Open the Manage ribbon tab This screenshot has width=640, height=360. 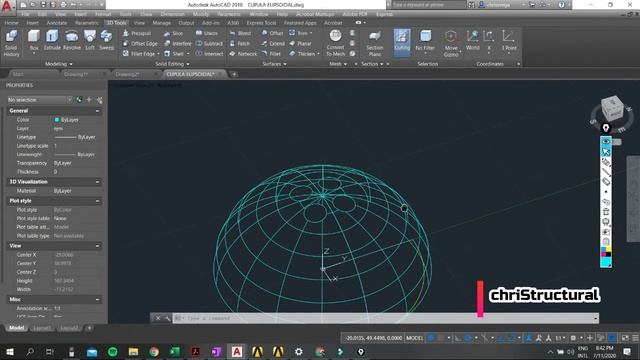pyautogui.click(x=162, y=23)
